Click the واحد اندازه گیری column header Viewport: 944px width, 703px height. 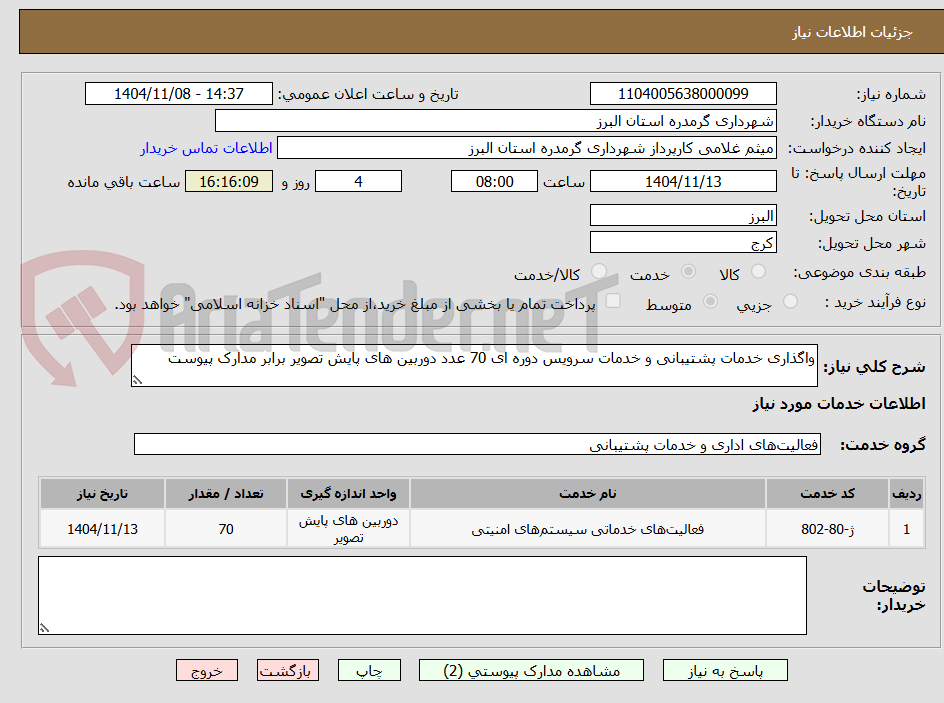[x=349, y=494]
